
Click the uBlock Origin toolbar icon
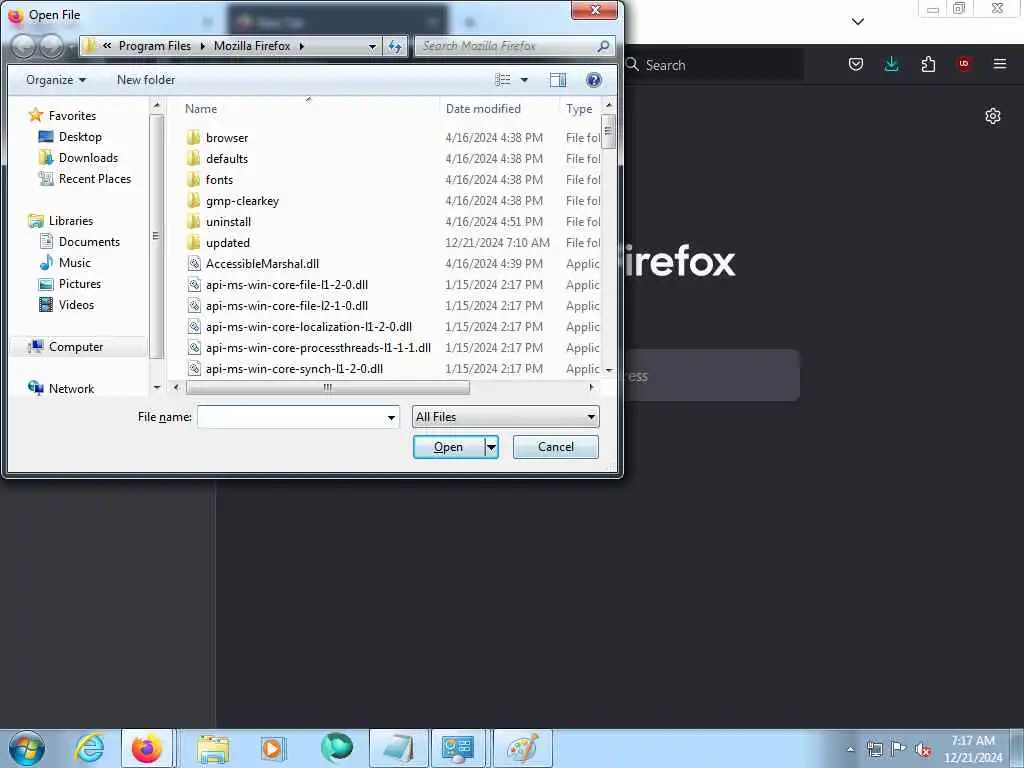click(964, 64)
